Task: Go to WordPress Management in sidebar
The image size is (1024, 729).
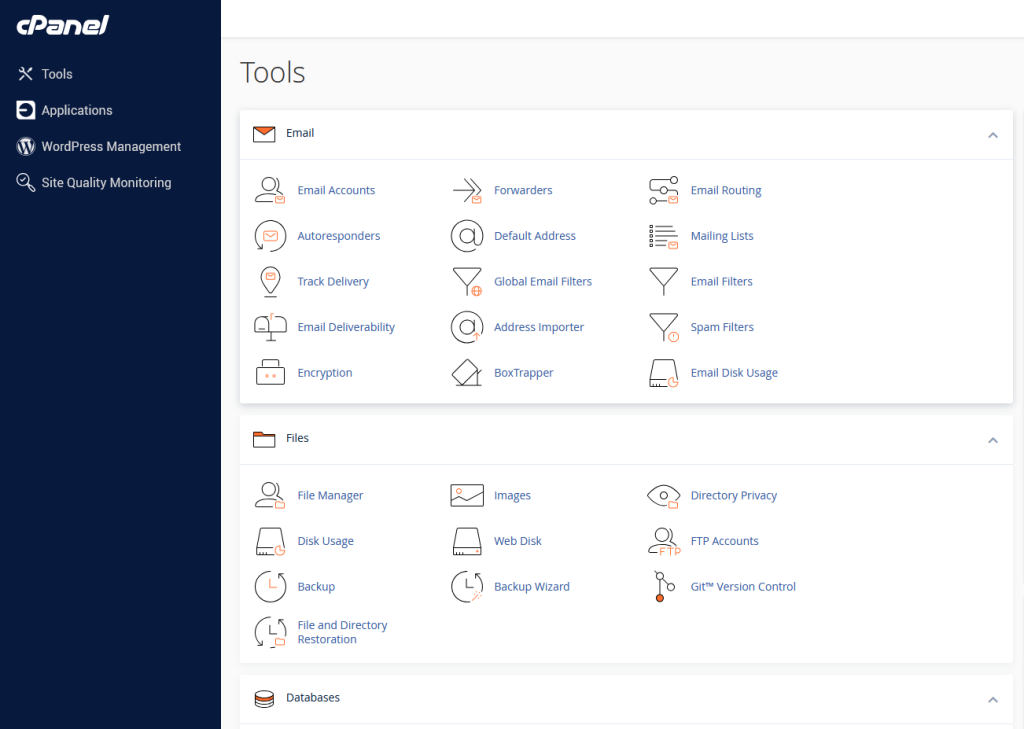Action: point(111,146)
